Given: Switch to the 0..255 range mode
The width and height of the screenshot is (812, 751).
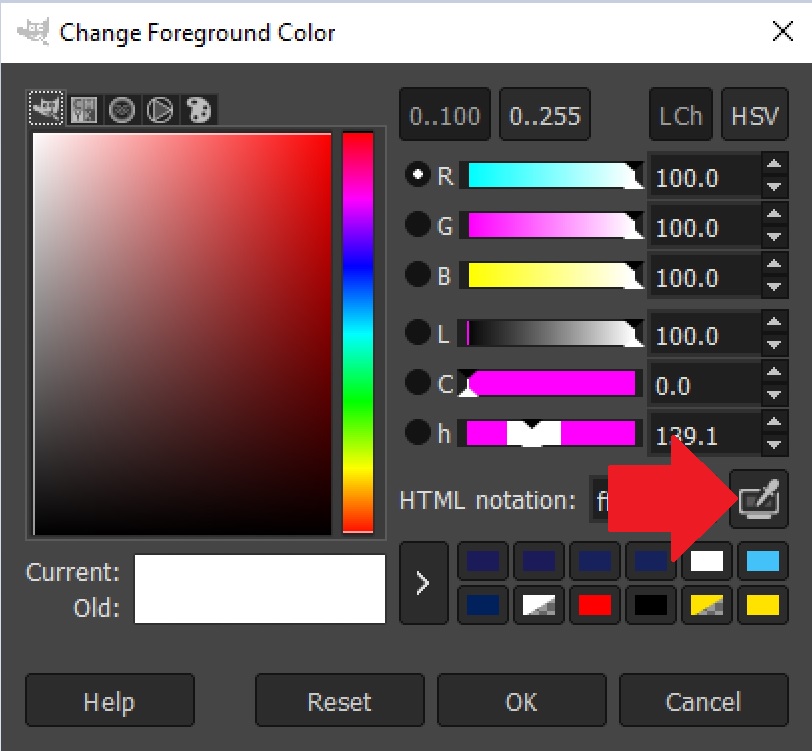Looking at the screenshot, I should pos(544,114).
